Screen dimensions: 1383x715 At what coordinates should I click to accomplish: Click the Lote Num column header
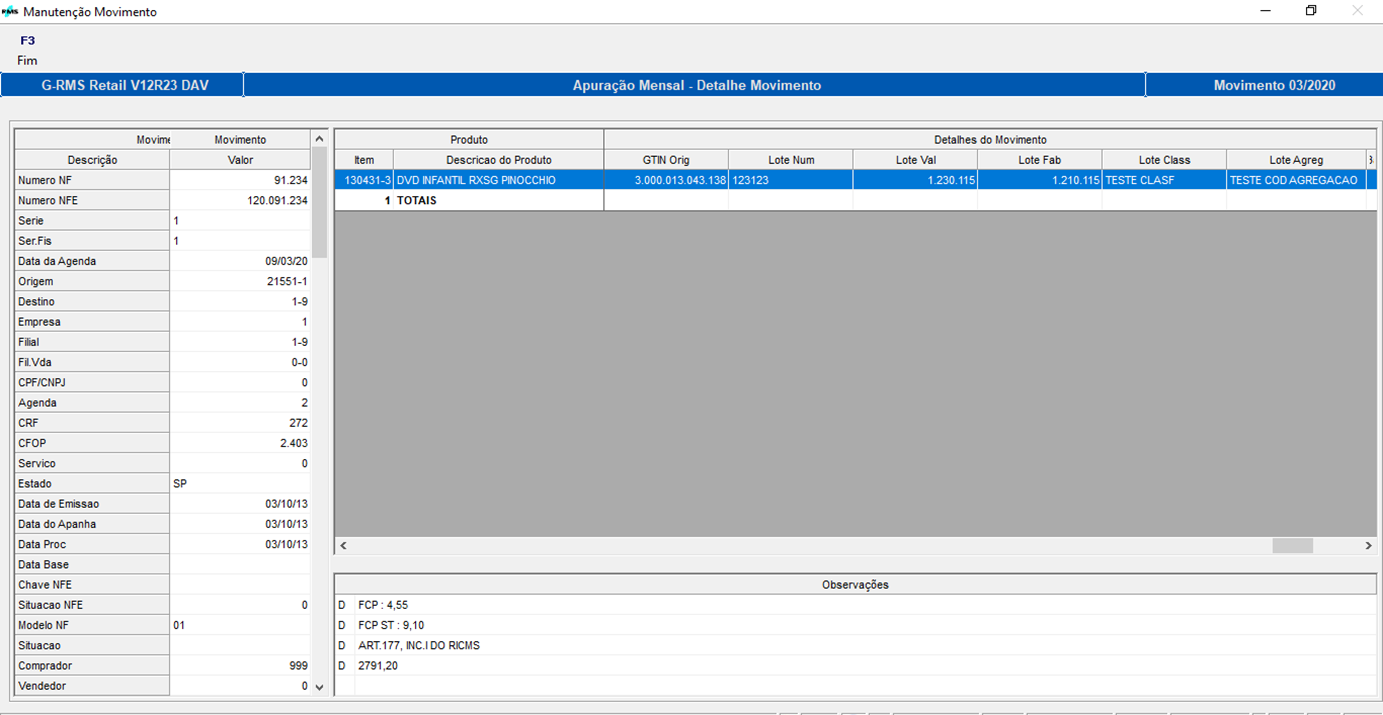(791, 160)
